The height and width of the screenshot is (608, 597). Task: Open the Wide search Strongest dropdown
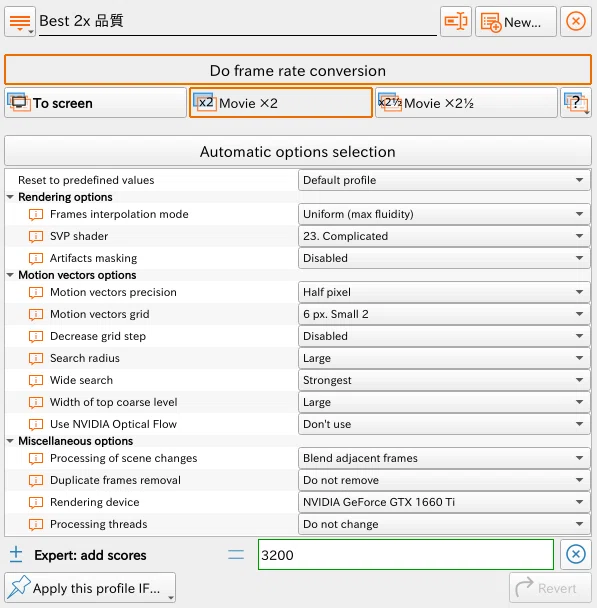444,380
